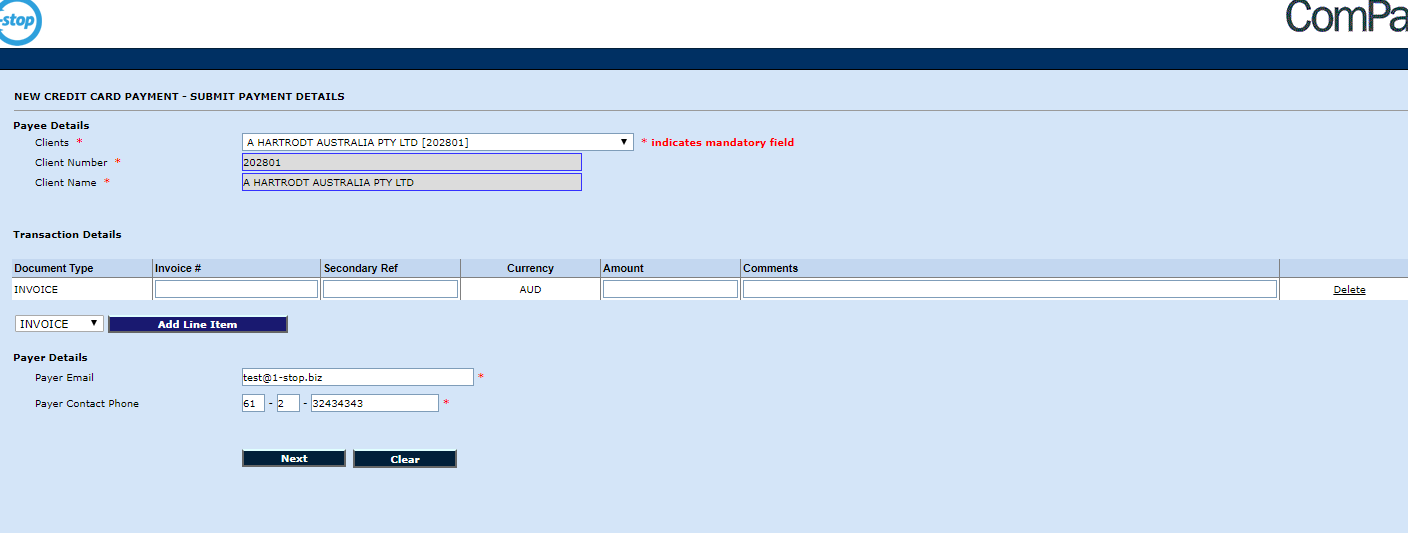
Task: Focus the phone number field 32434343
Action: click(374, 403)
